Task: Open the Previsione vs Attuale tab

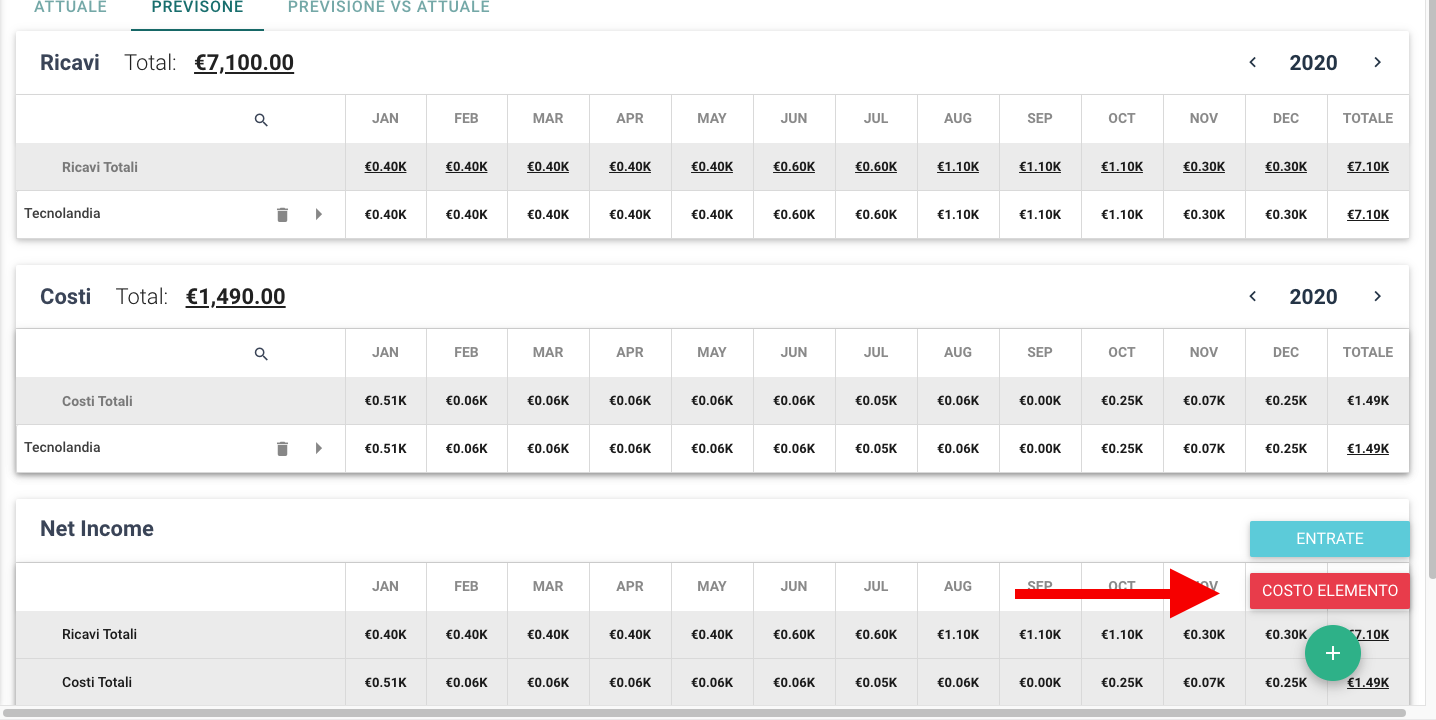Action: pos(388,8)
